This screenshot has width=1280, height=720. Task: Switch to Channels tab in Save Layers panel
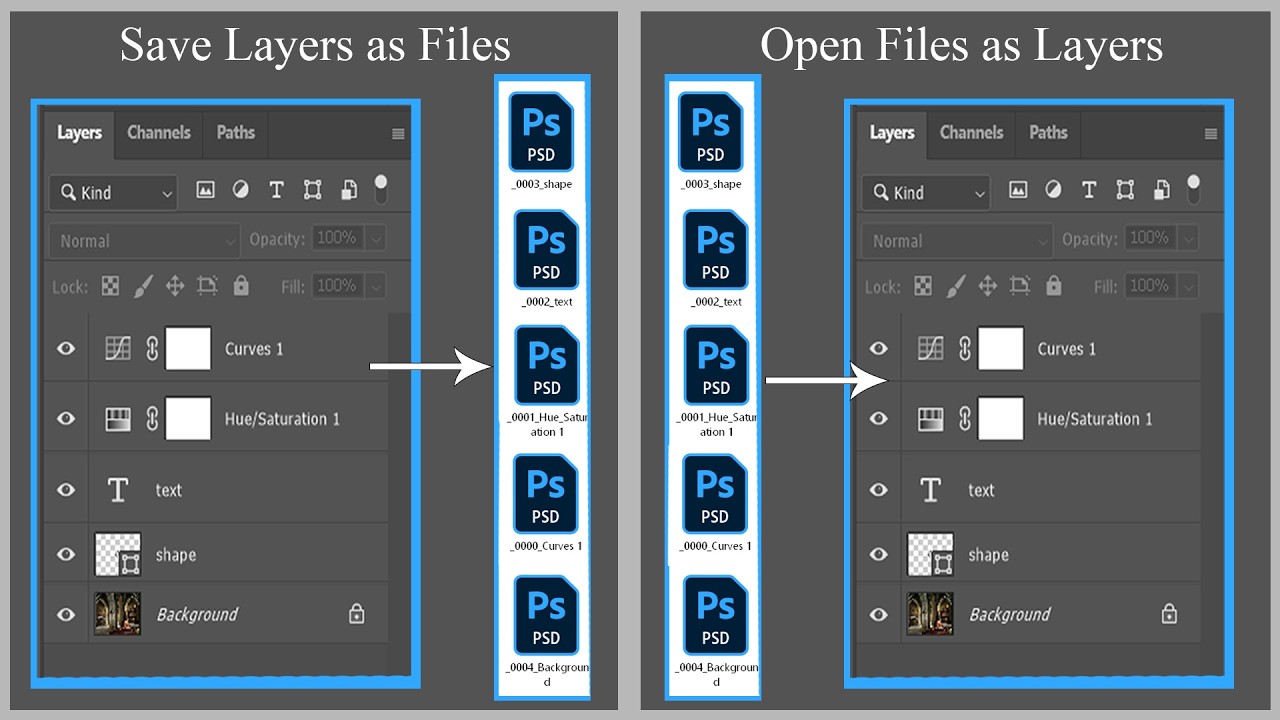[x=159, y=133]
